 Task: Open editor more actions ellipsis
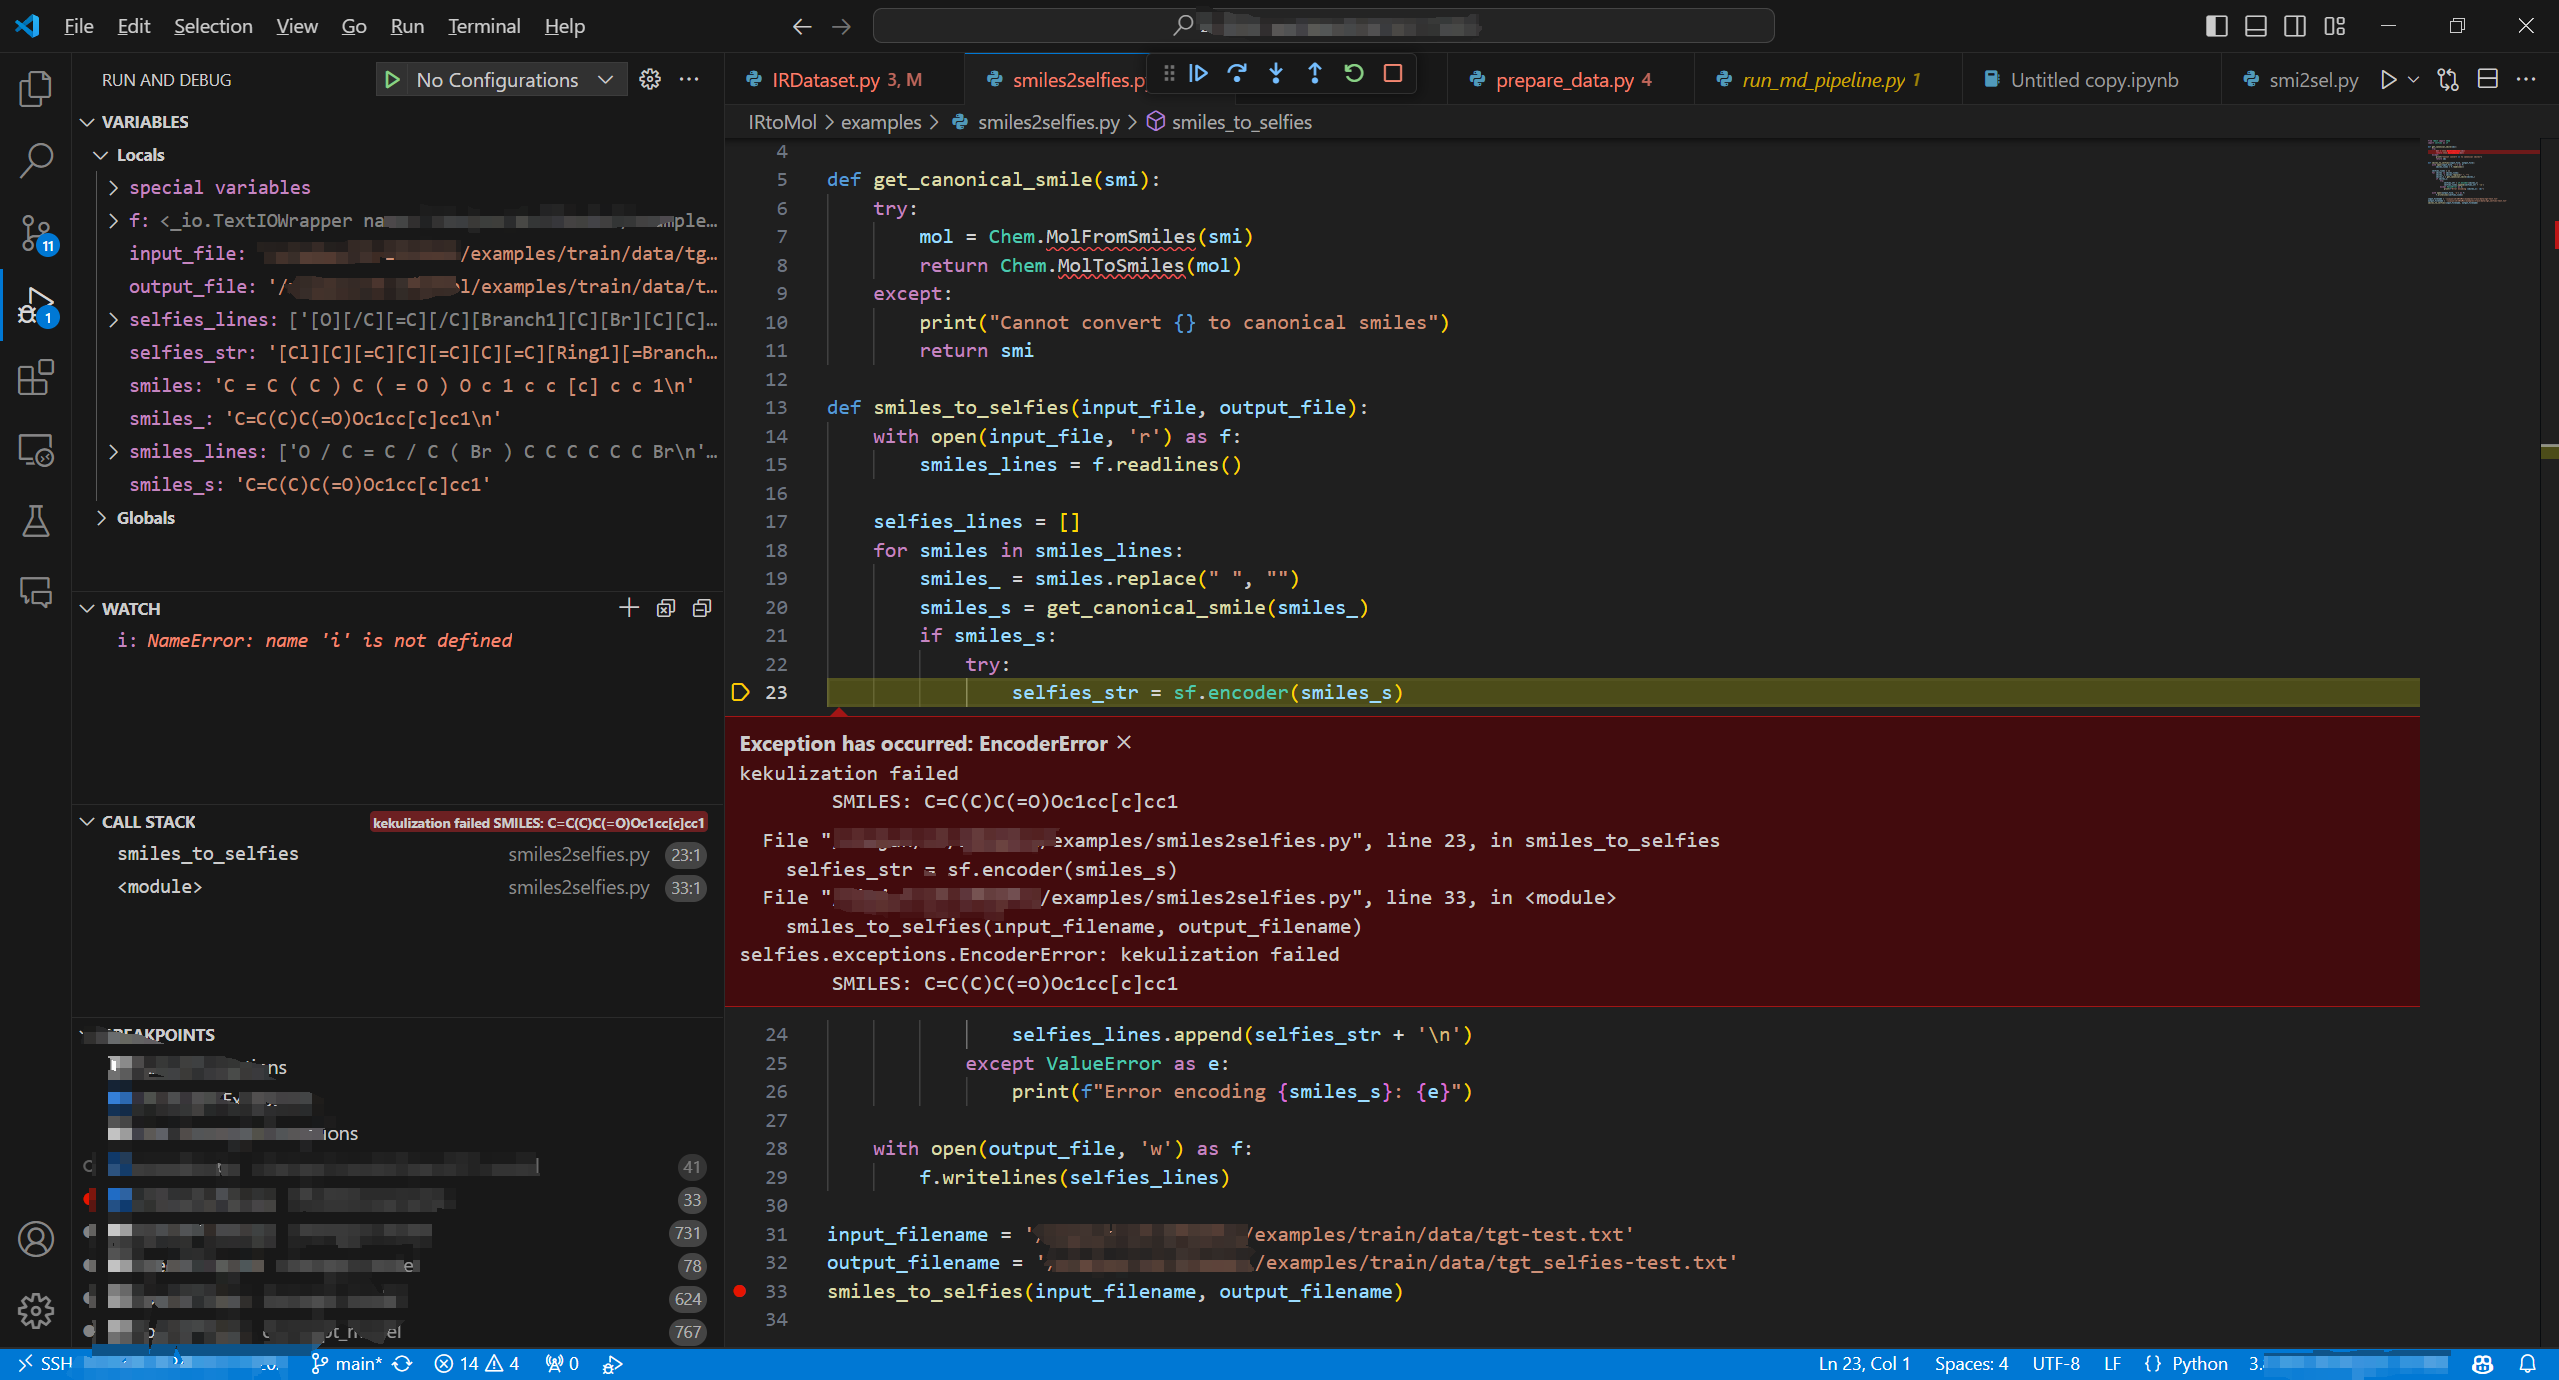coord(2526,80)
